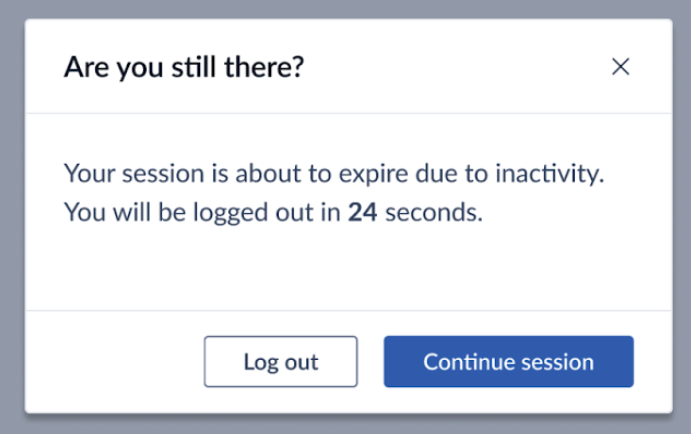The height and width of the screenshot is (434, 691).
Task: Click the 'Are you still there?' heading
Action: (184, 68)
